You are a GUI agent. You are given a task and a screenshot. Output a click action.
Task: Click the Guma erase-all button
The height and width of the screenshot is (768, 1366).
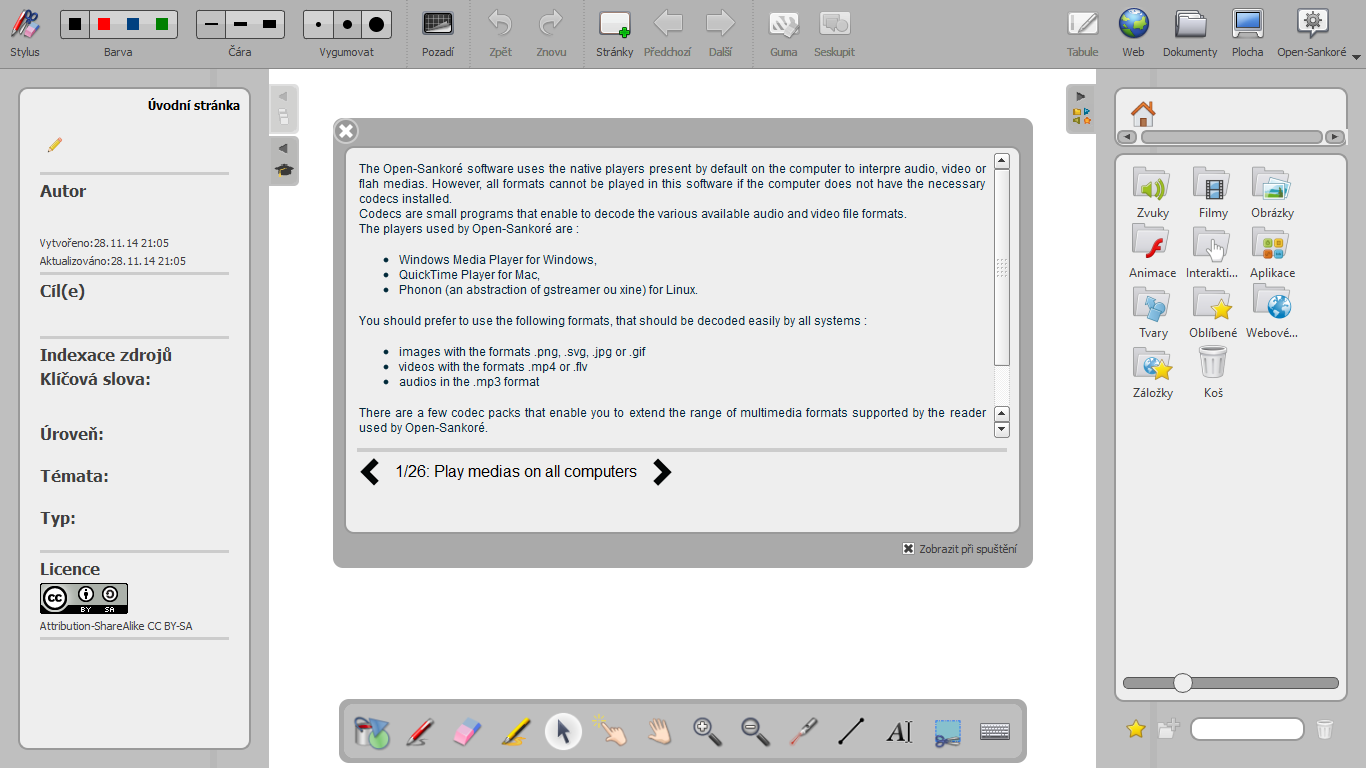(784, 32)
